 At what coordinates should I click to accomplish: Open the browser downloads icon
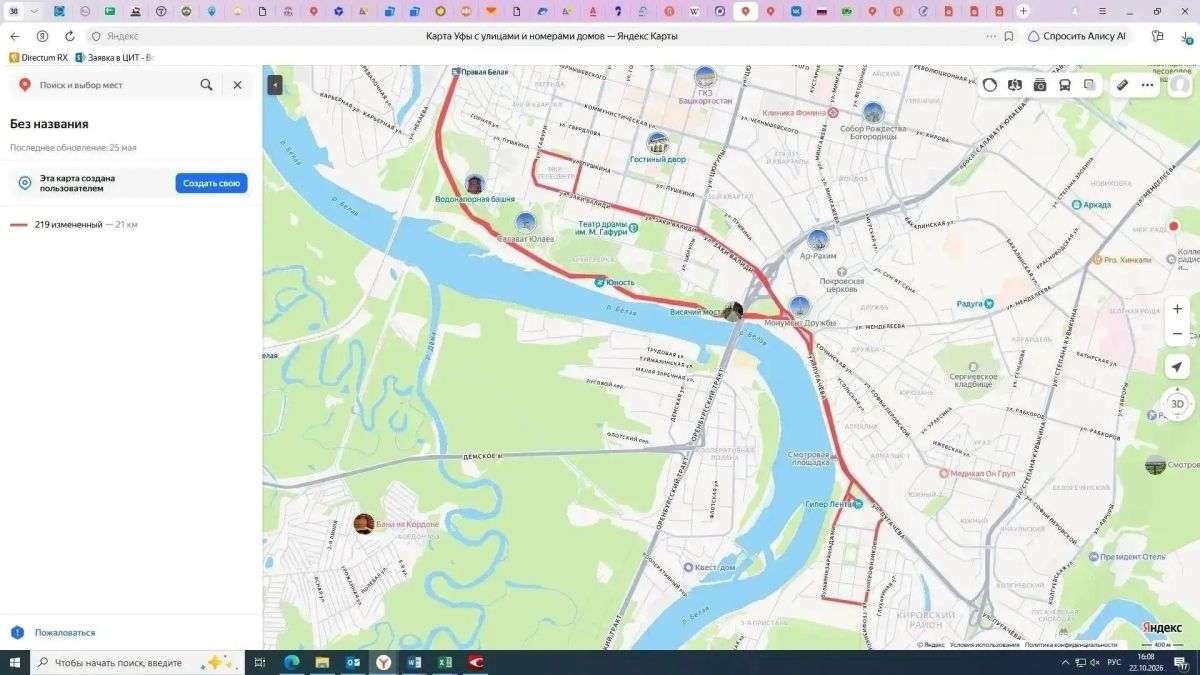pyautogui.click(x=1187, y=36)
